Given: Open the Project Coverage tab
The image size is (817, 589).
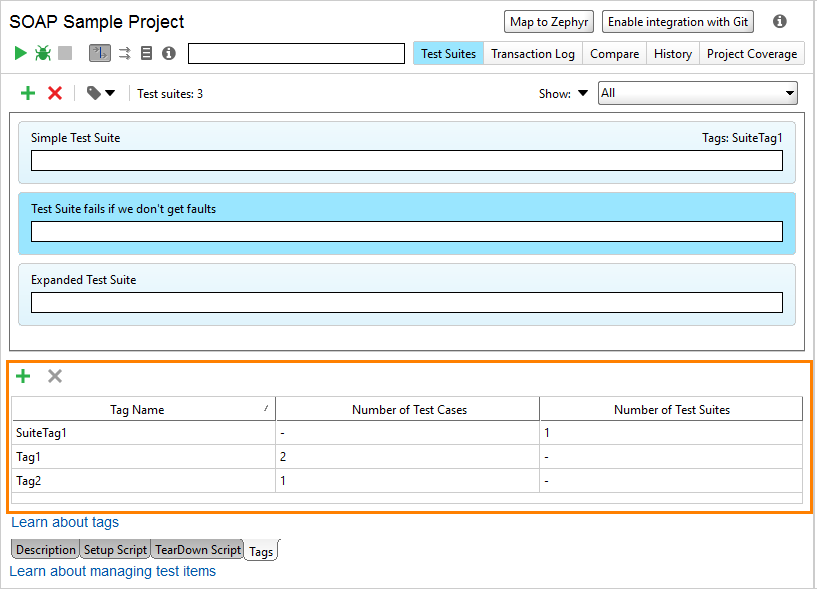Looking at the screenshot, I should click(x=752, y=54).
